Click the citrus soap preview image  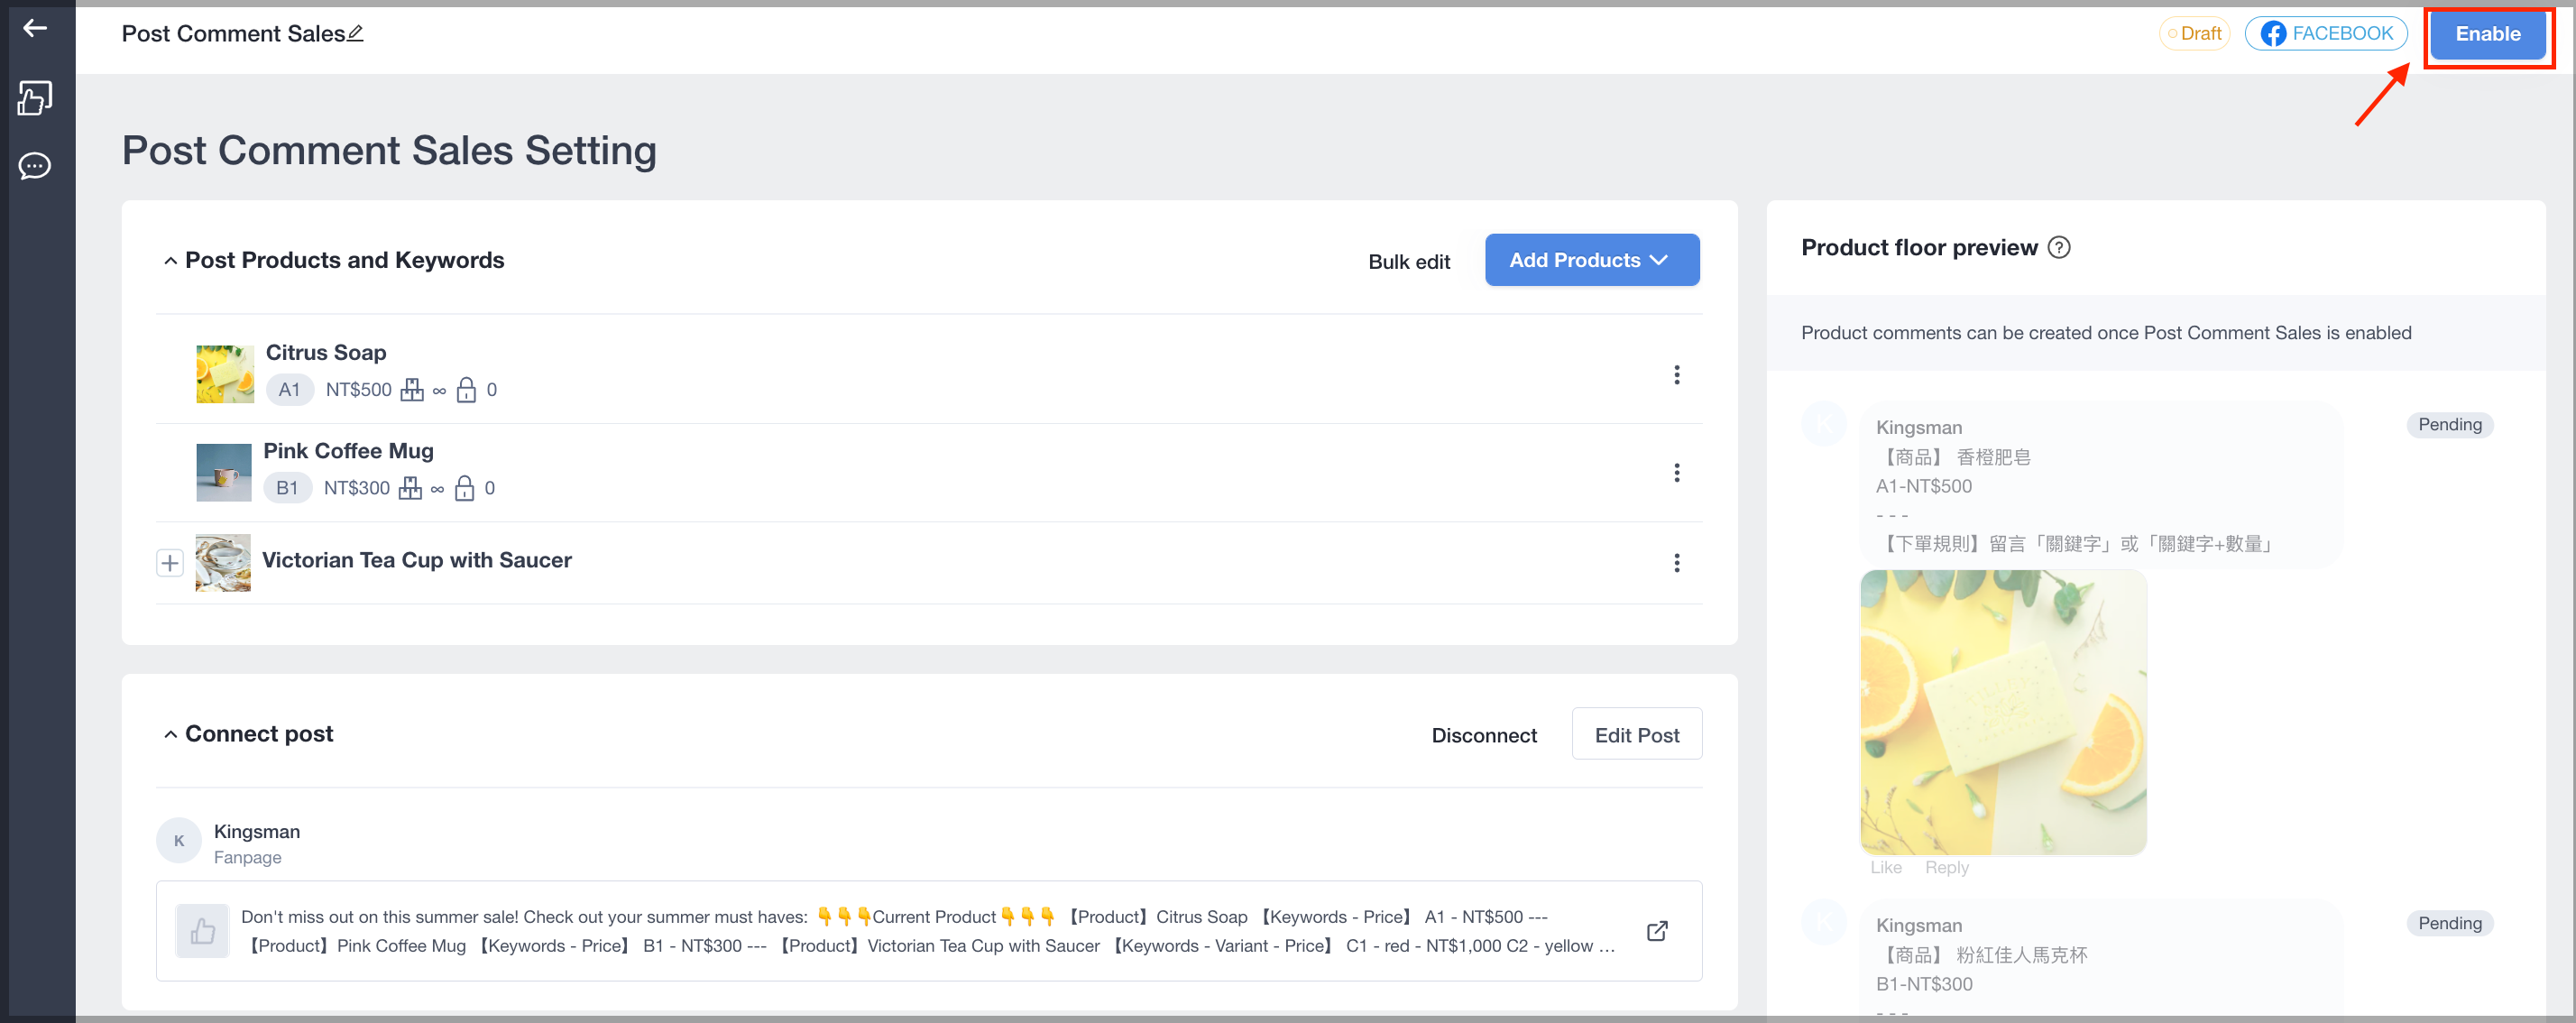2003,712
